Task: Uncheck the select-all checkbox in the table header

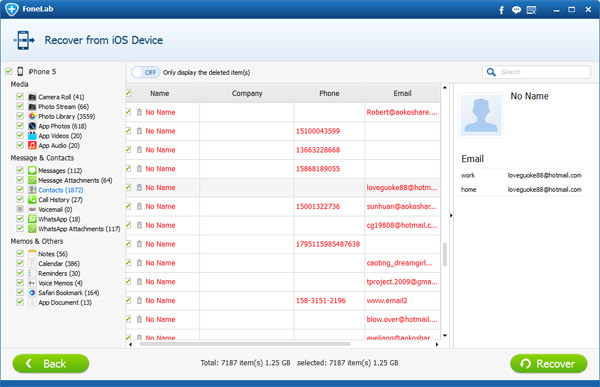Action: 129,93
